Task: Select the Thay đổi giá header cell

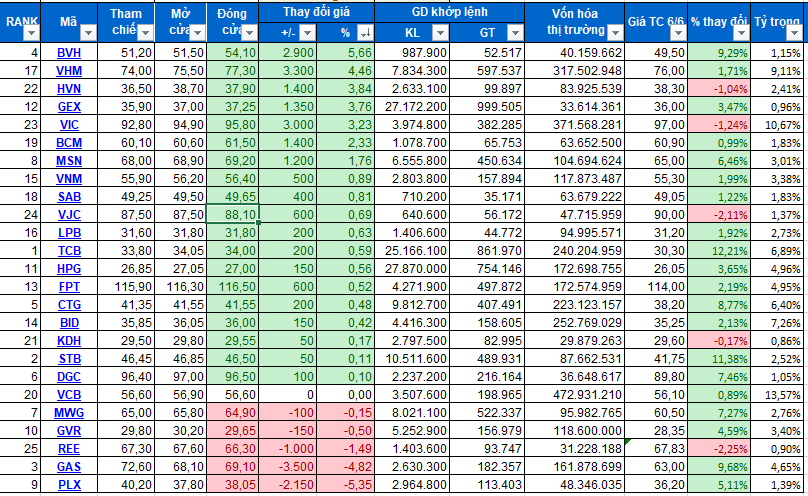Action: (x=316, y=12)
